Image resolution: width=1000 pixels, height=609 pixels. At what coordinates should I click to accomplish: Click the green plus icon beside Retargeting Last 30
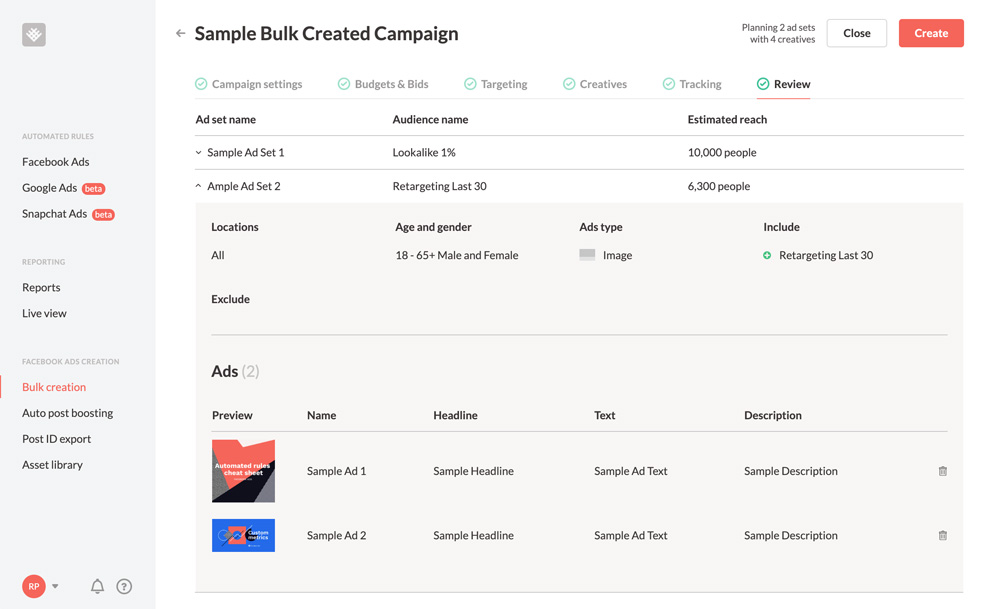pyautogui.click(x=767, y=255)
